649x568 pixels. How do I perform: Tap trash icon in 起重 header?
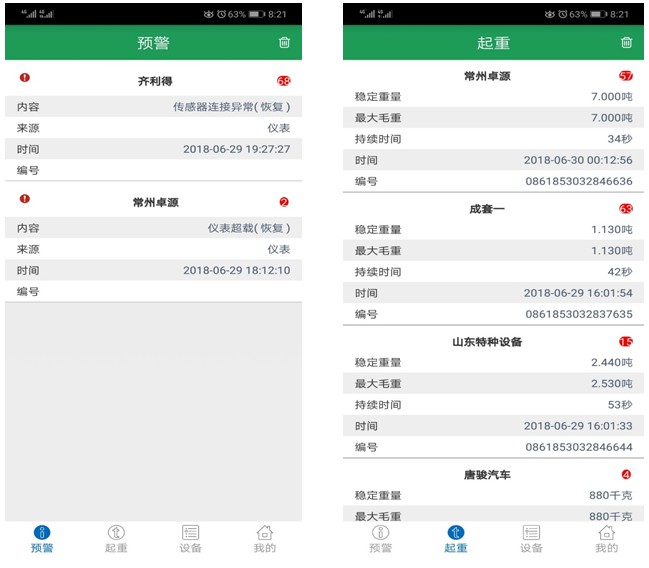[x=627, y=43]
